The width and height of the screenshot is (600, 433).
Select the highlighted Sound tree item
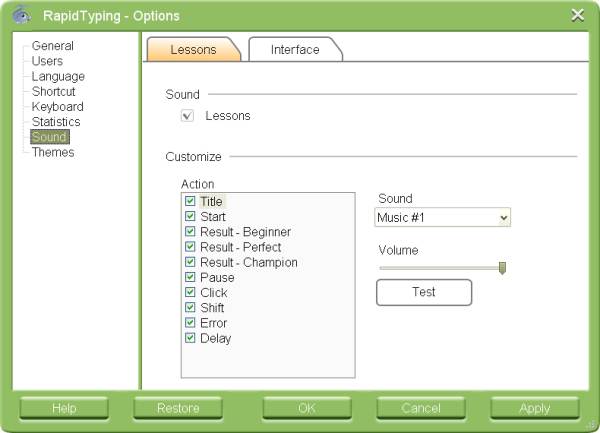pos(50,137)
